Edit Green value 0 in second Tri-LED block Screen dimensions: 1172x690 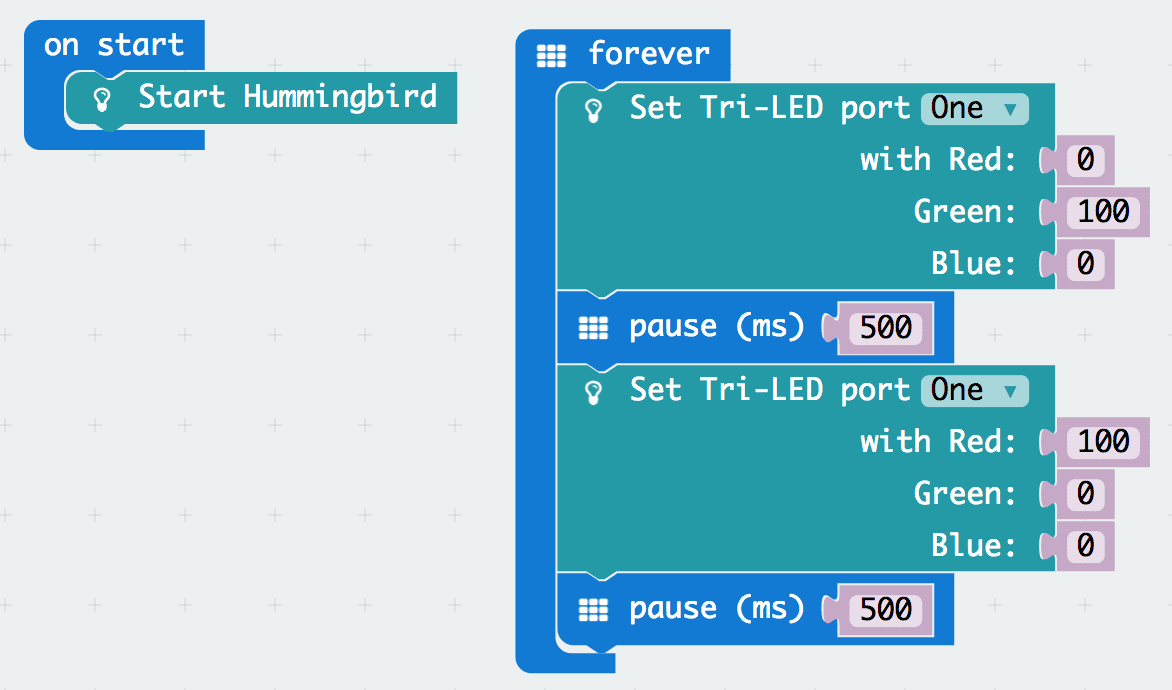click(1084, 494)
